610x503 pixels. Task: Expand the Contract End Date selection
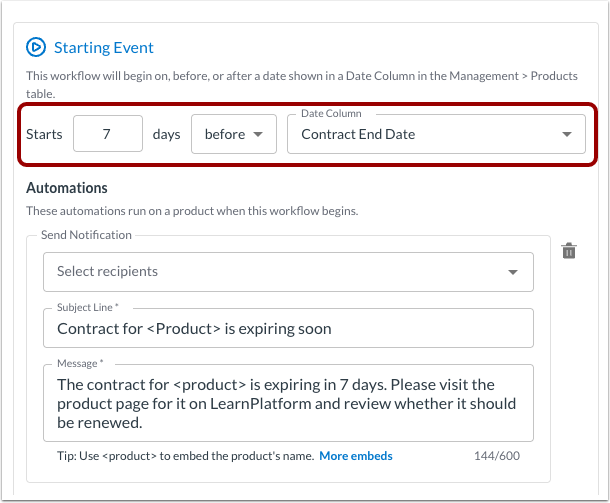tap(420, 134)
